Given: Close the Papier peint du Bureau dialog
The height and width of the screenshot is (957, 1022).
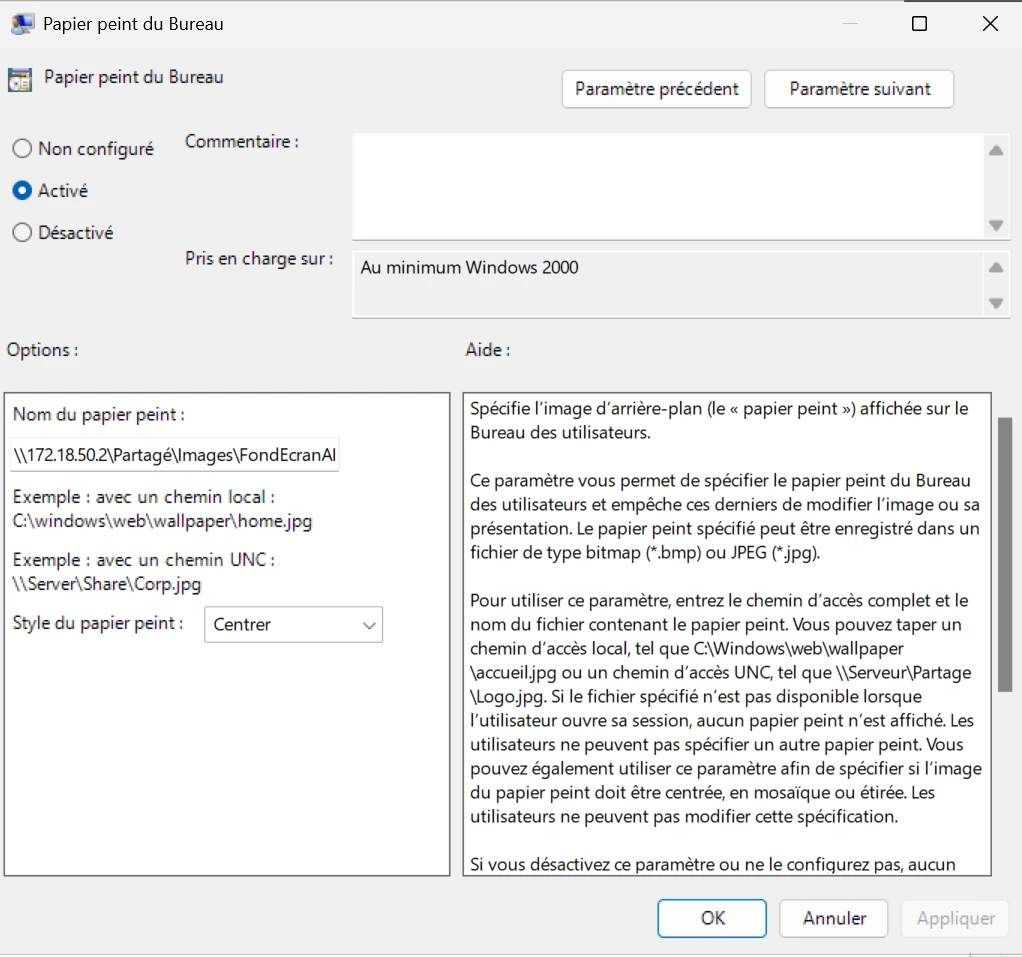Looking at the screenshot, I should [990, 24].
